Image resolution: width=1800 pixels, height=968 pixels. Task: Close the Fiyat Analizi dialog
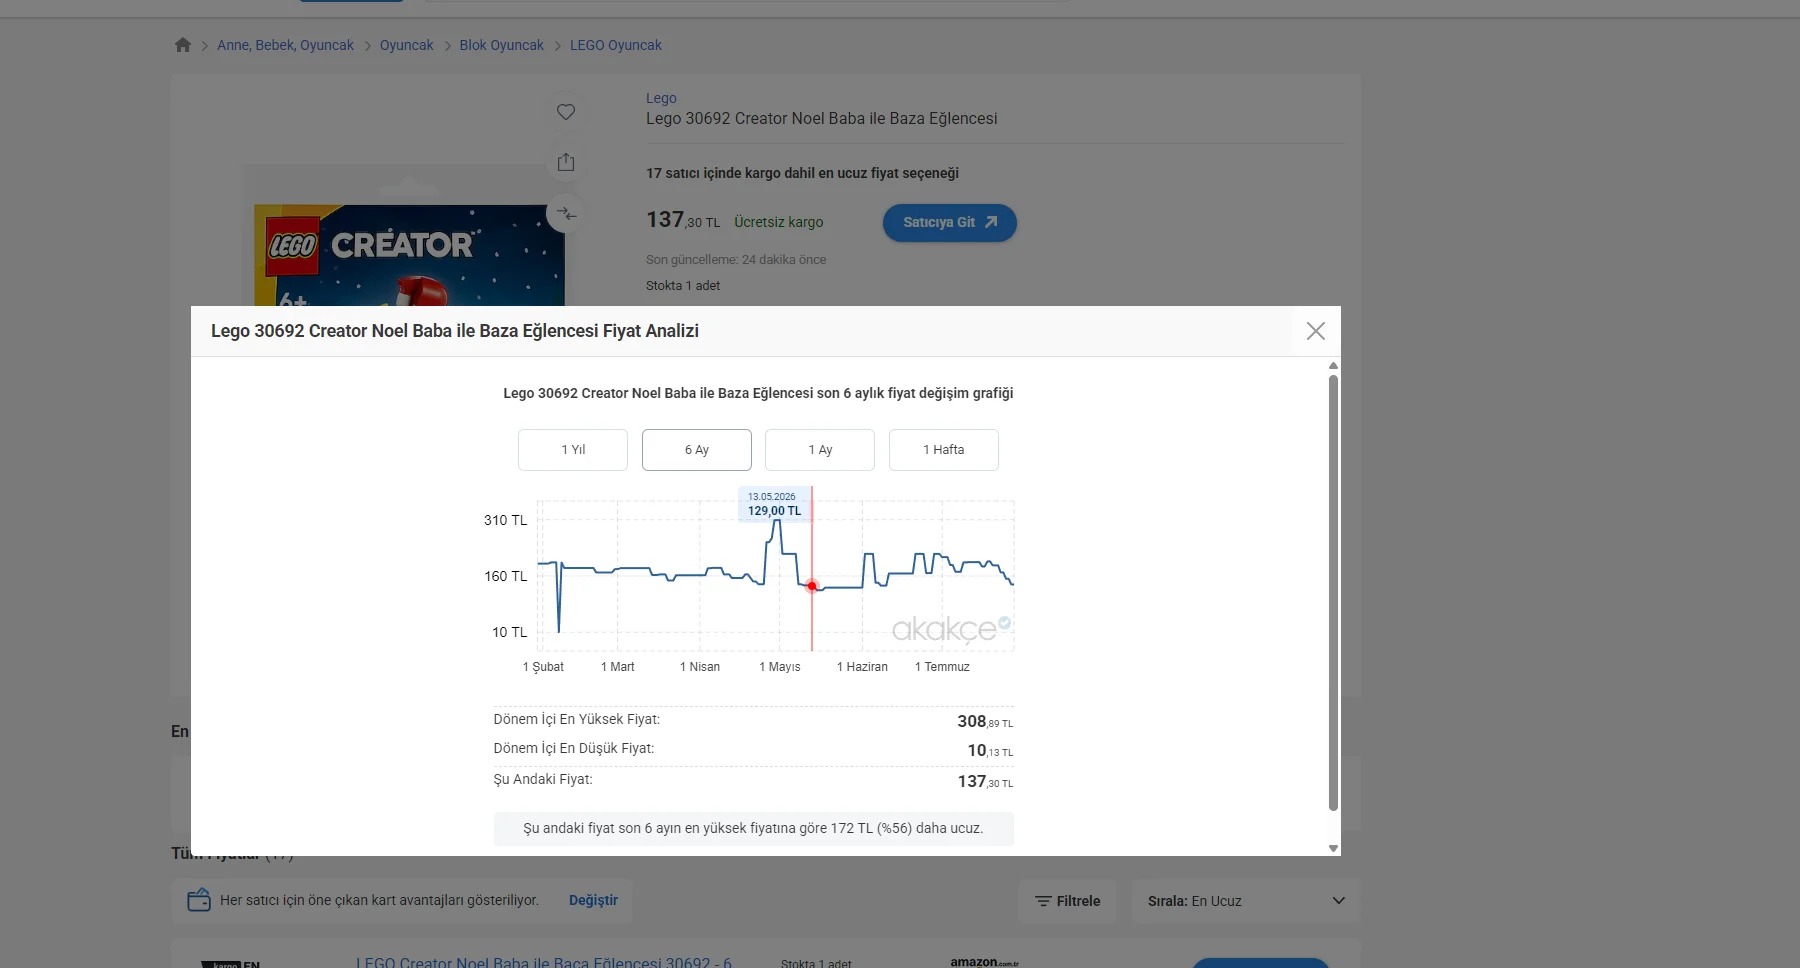(x=1316, y=331)
